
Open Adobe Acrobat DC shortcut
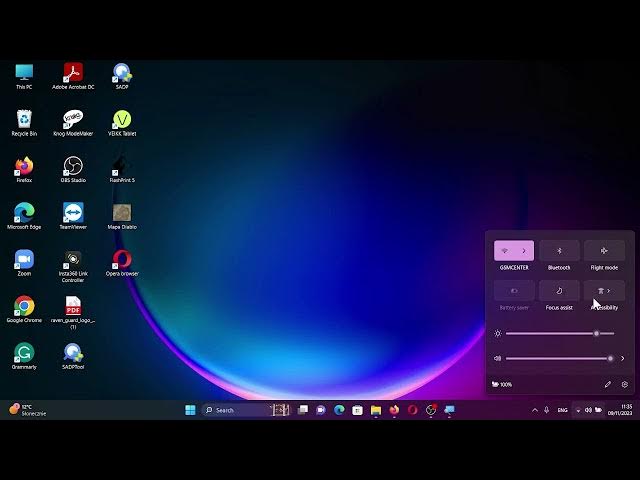click(x=73, y=76)
